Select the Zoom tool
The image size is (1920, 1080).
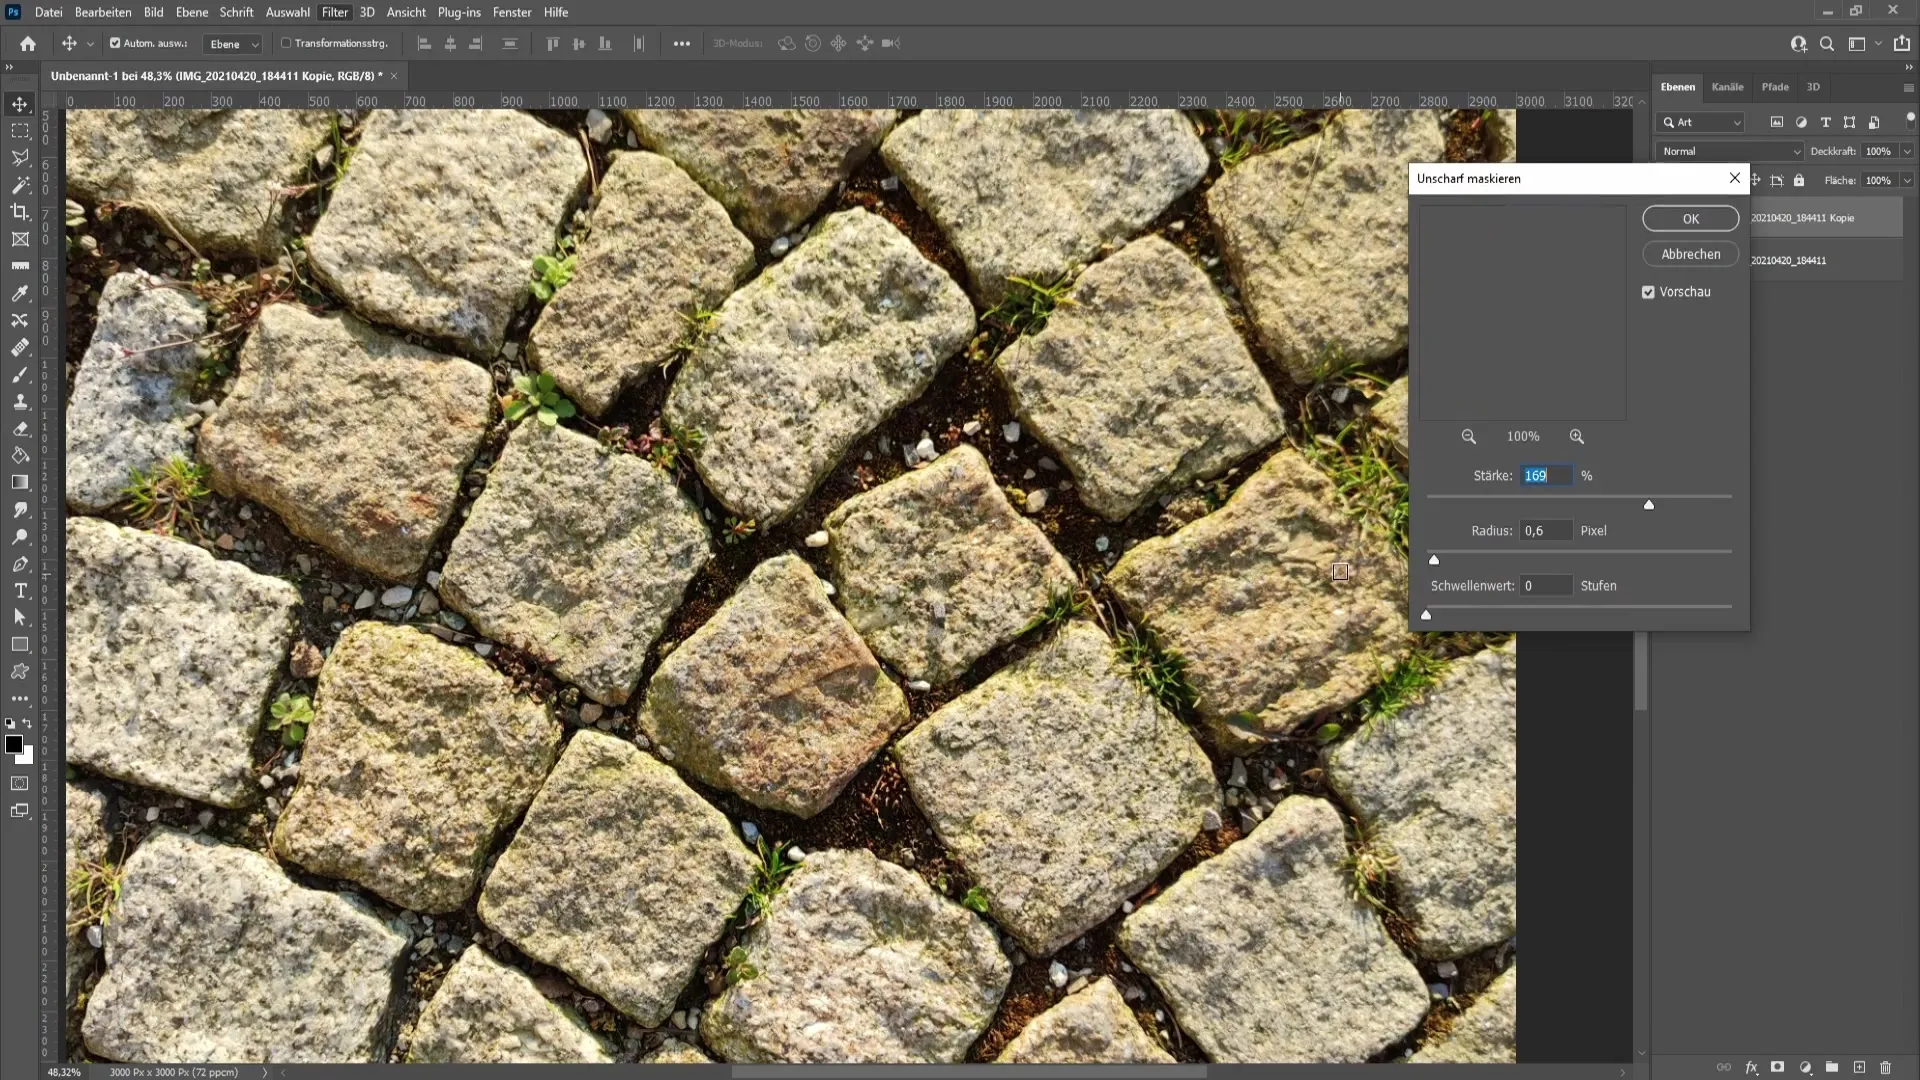(20, 537)
